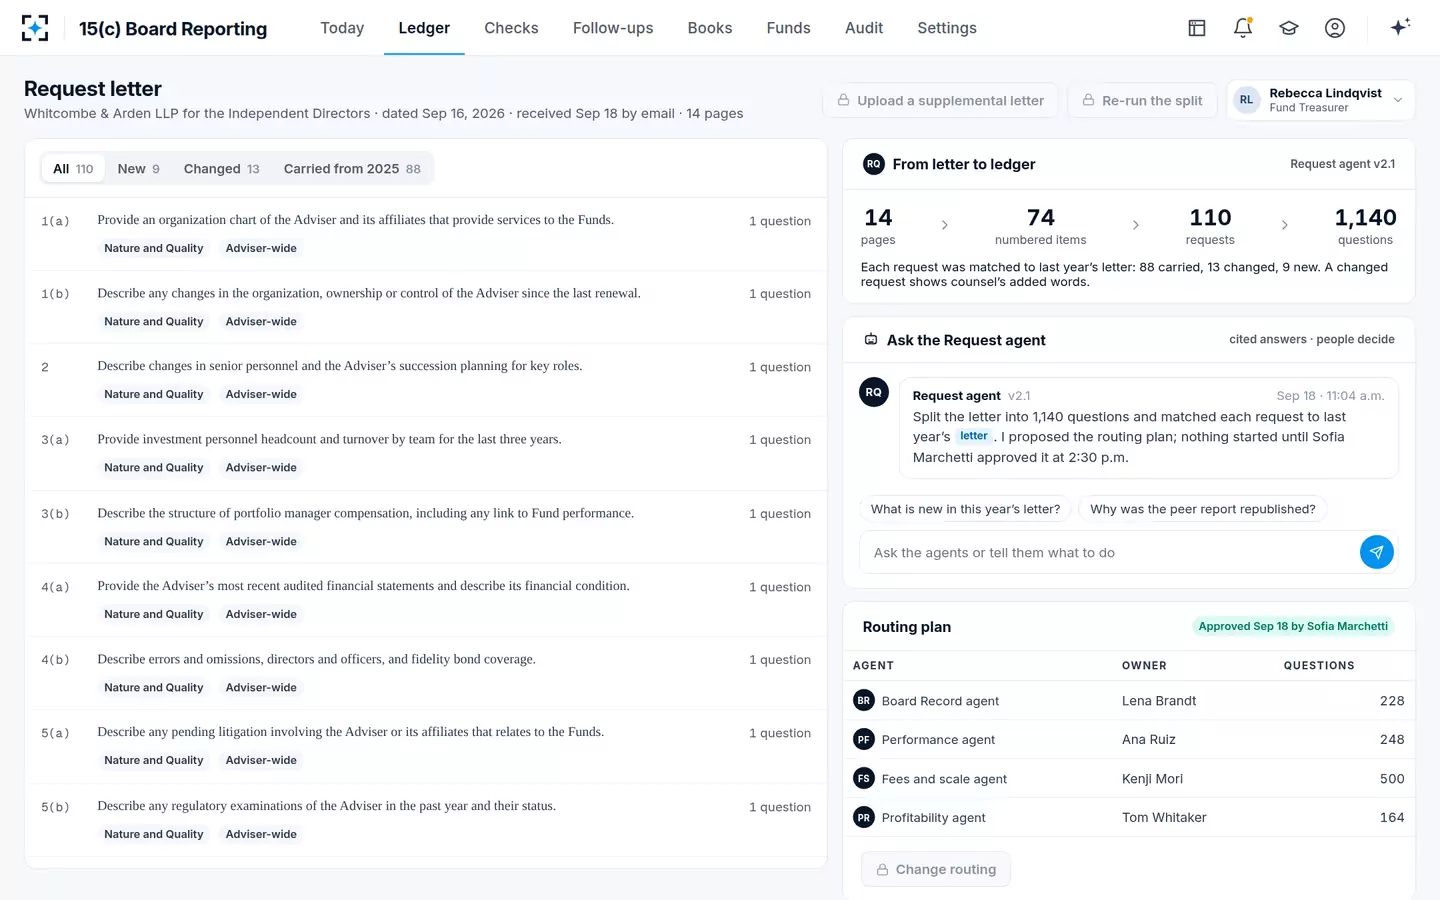The image size is (1440, 900).
Task: Open the Funds tab
Action: coord(789,28)
